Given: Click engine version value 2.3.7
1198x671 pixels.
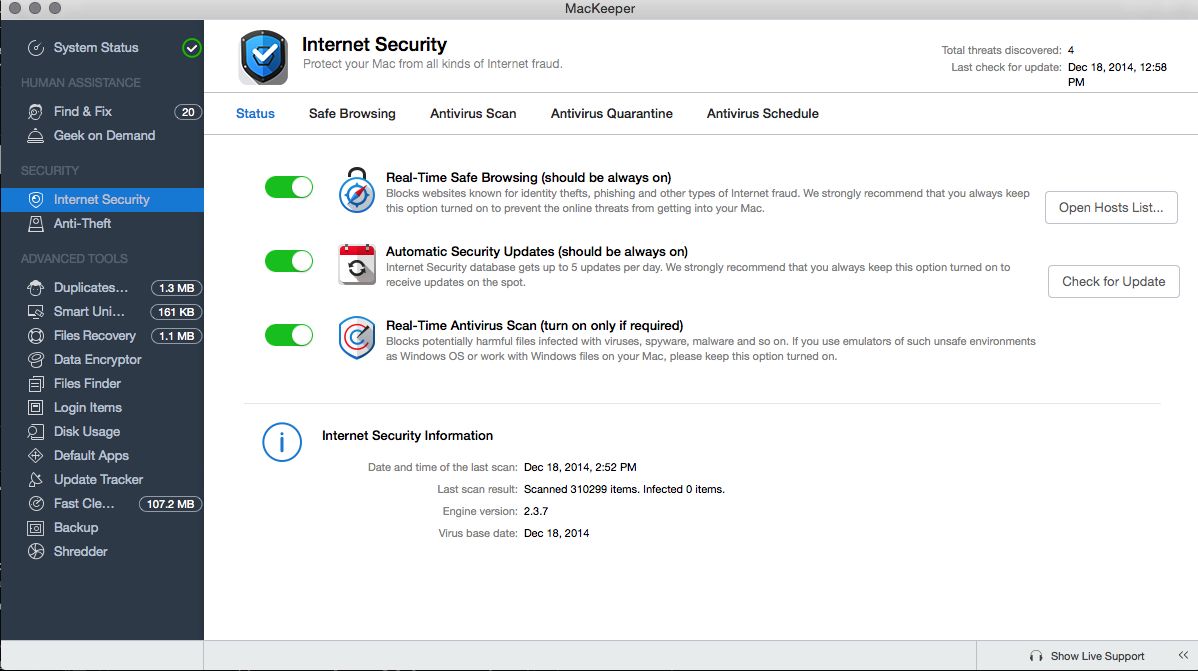Looking at the screenshot, I should pos(536,511).
